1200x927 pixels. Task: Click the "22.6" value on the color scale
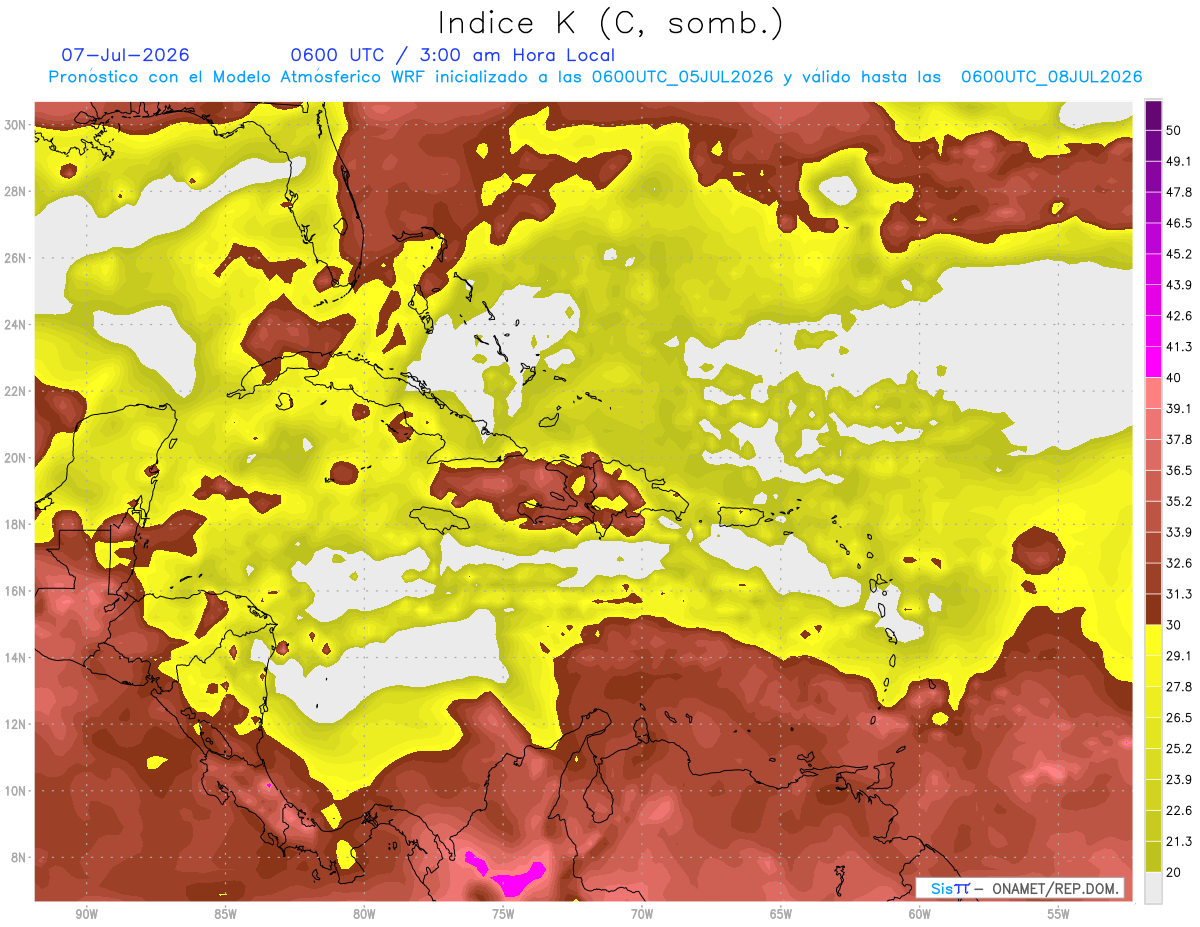pos(1179,811)
